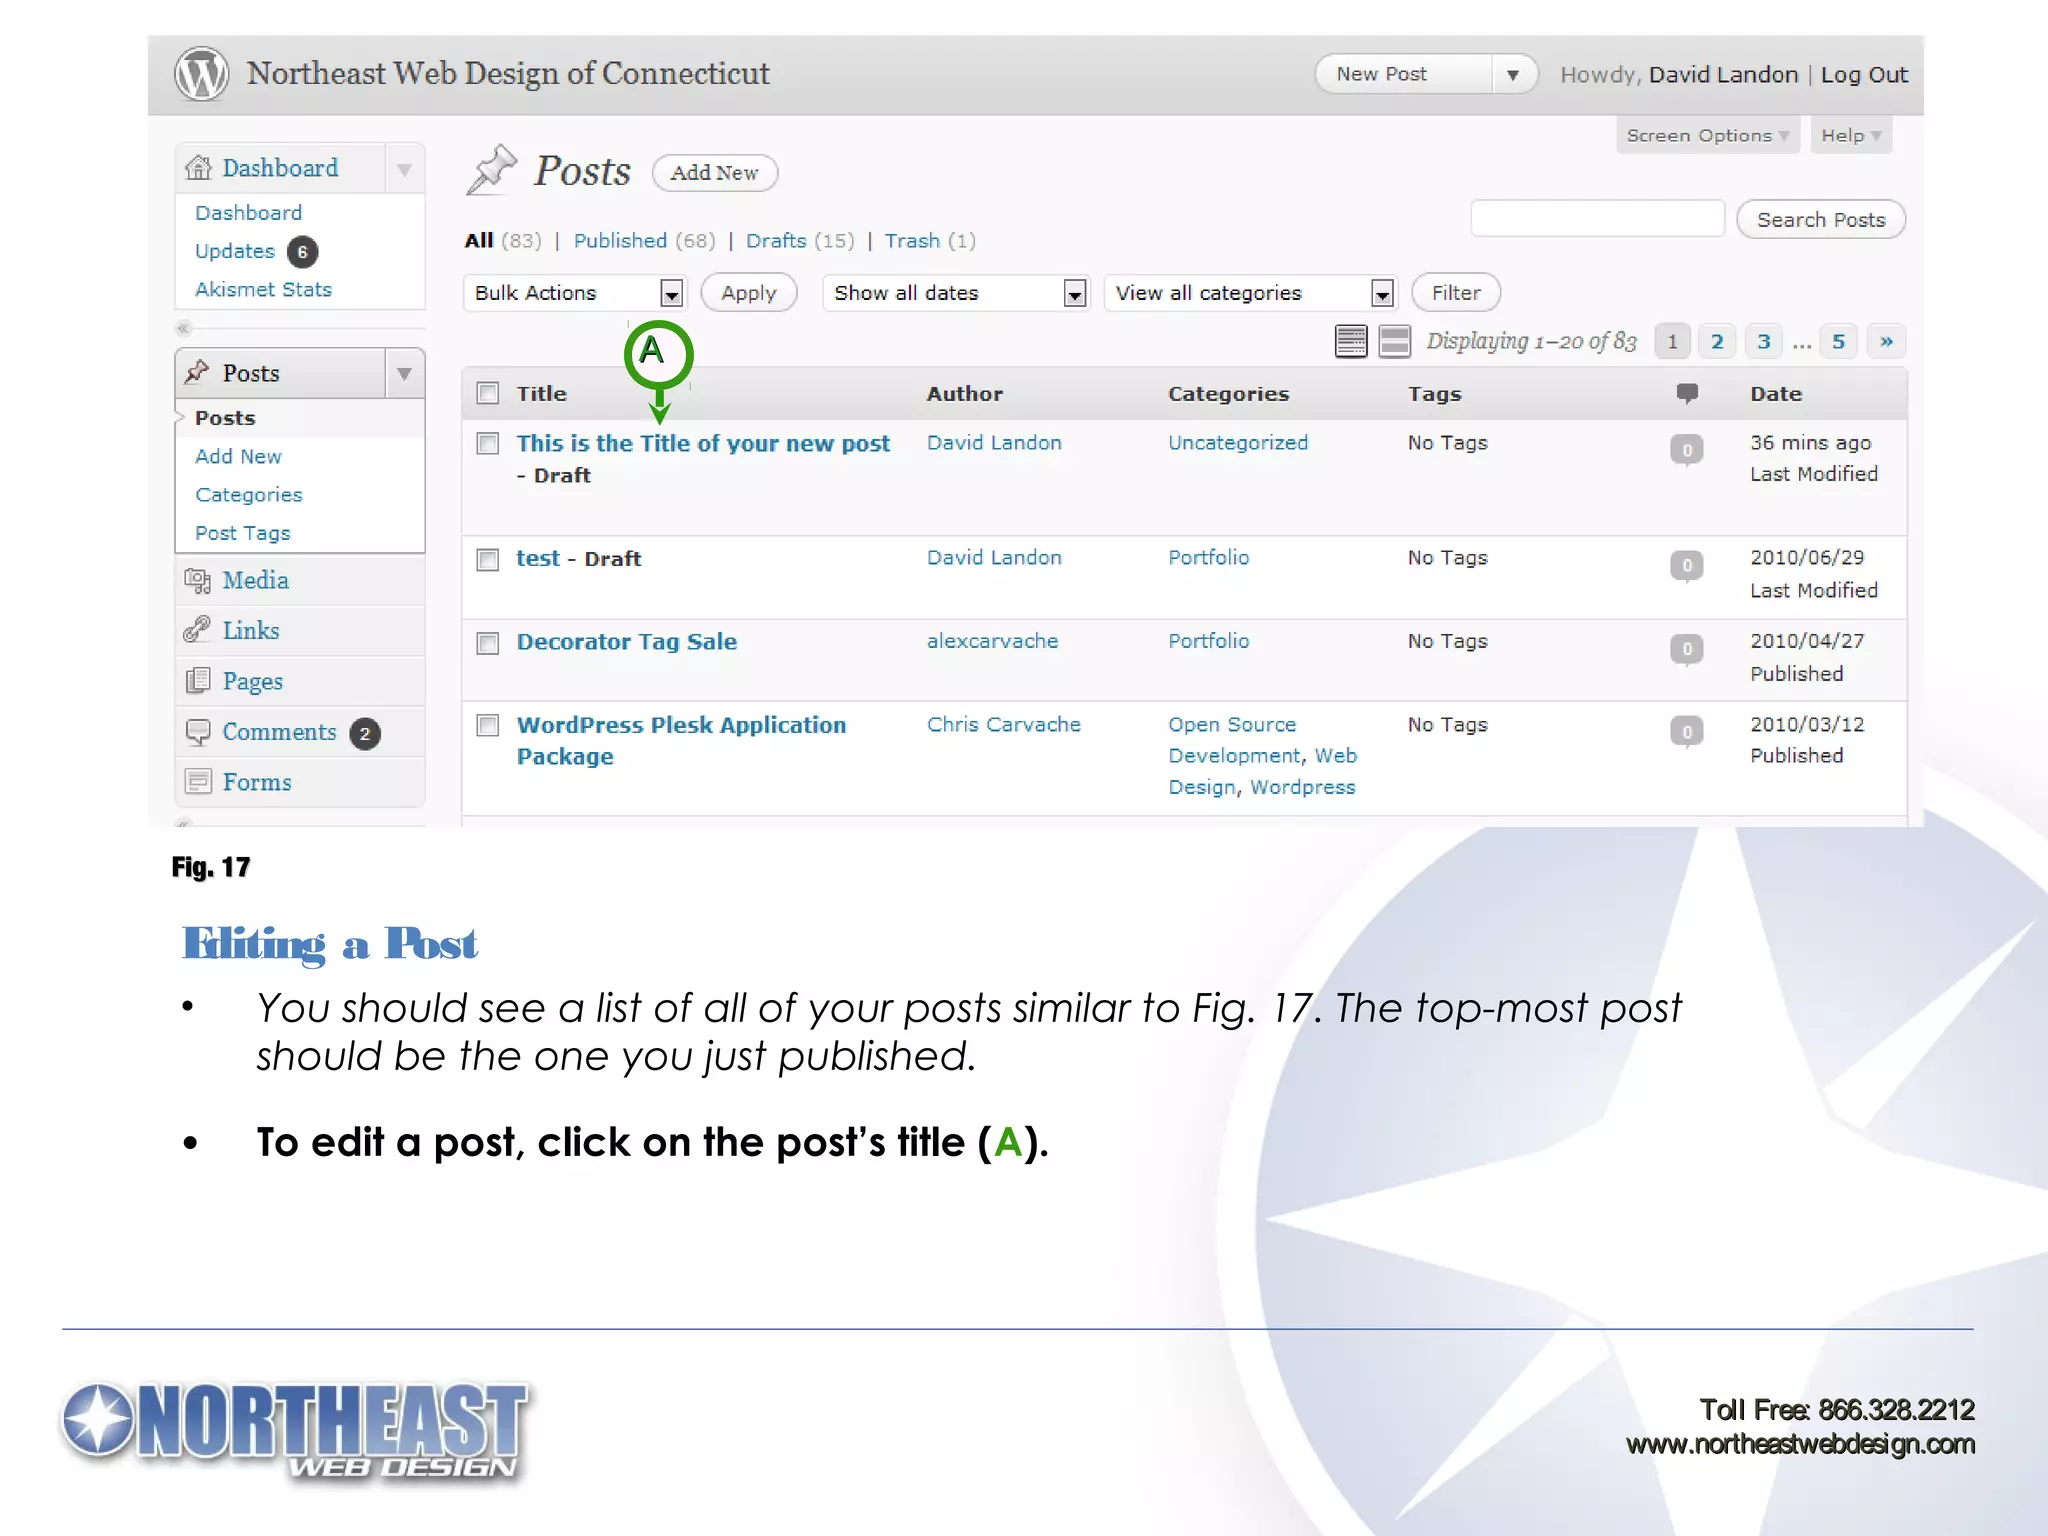Viewport: 2048px width, 1536px height.
Task: Click the Add New button beside Posts heading
Action: click(714, 173)
